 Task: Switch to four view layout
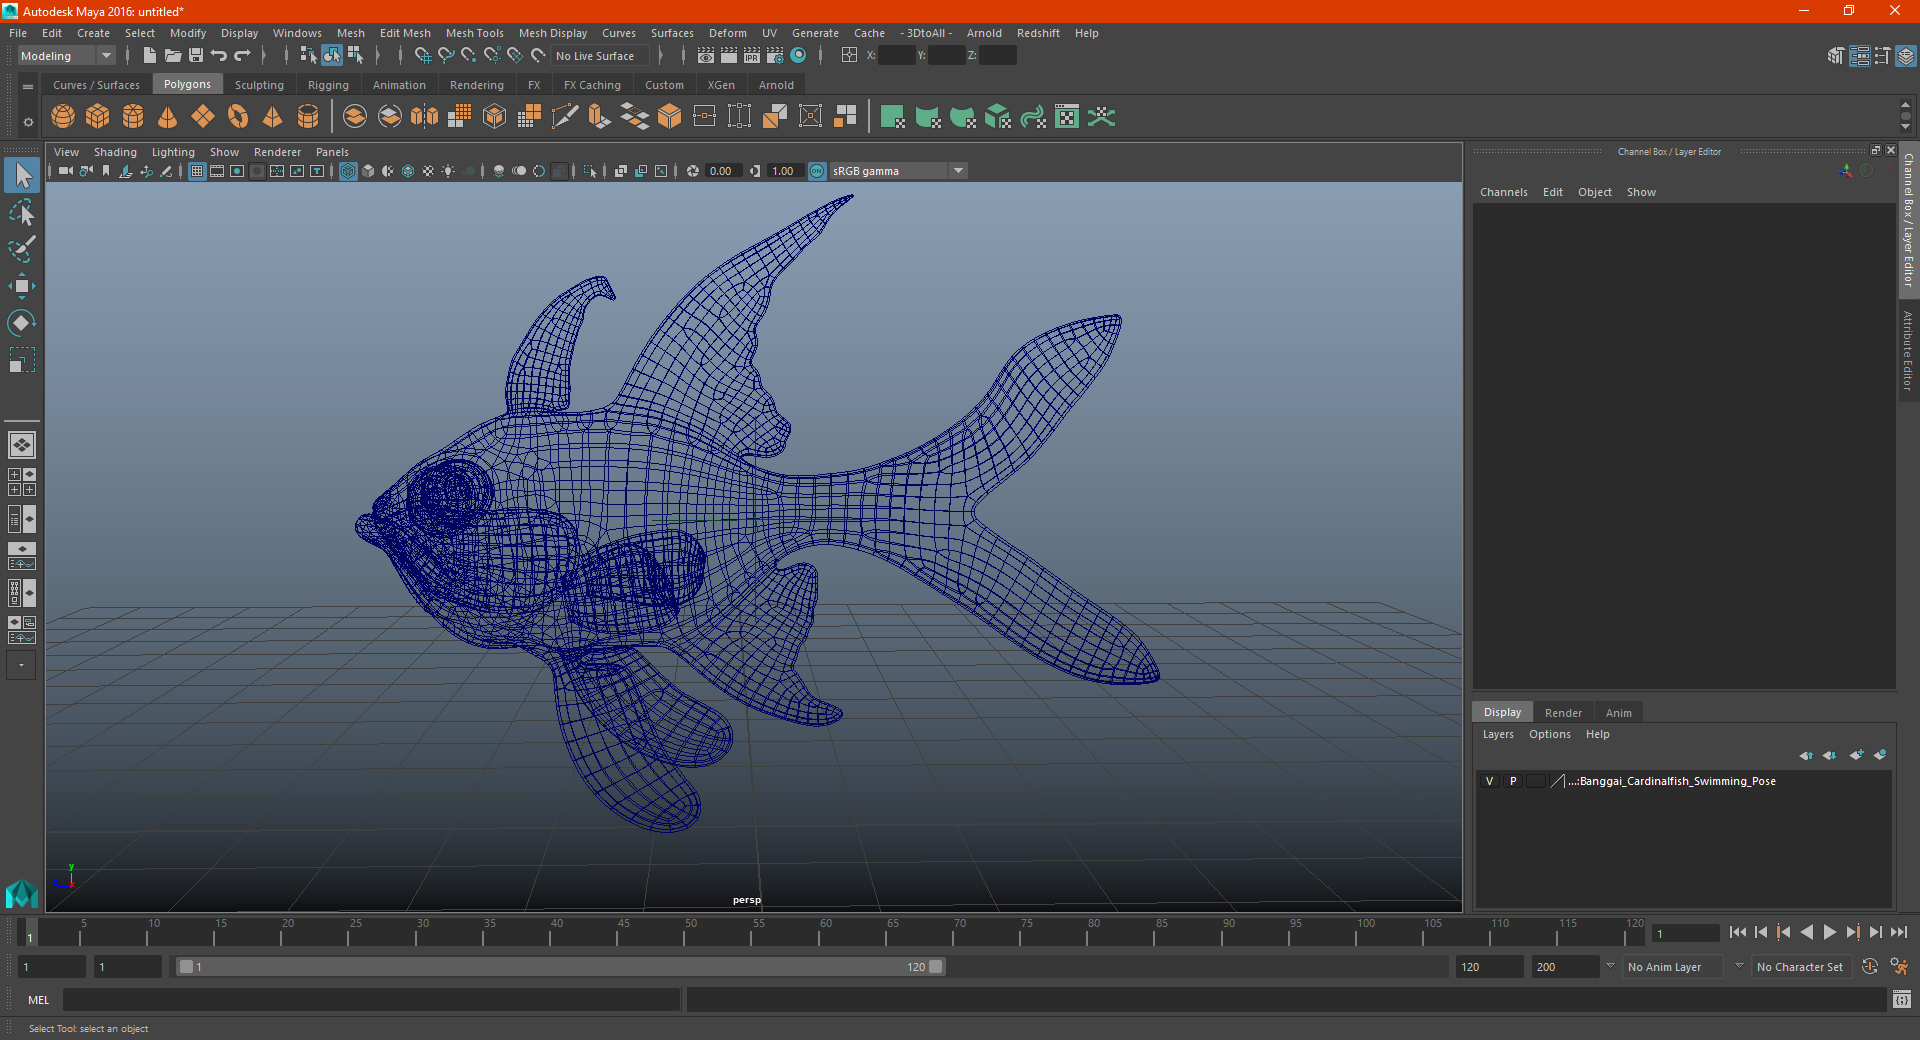click(22, 482)
